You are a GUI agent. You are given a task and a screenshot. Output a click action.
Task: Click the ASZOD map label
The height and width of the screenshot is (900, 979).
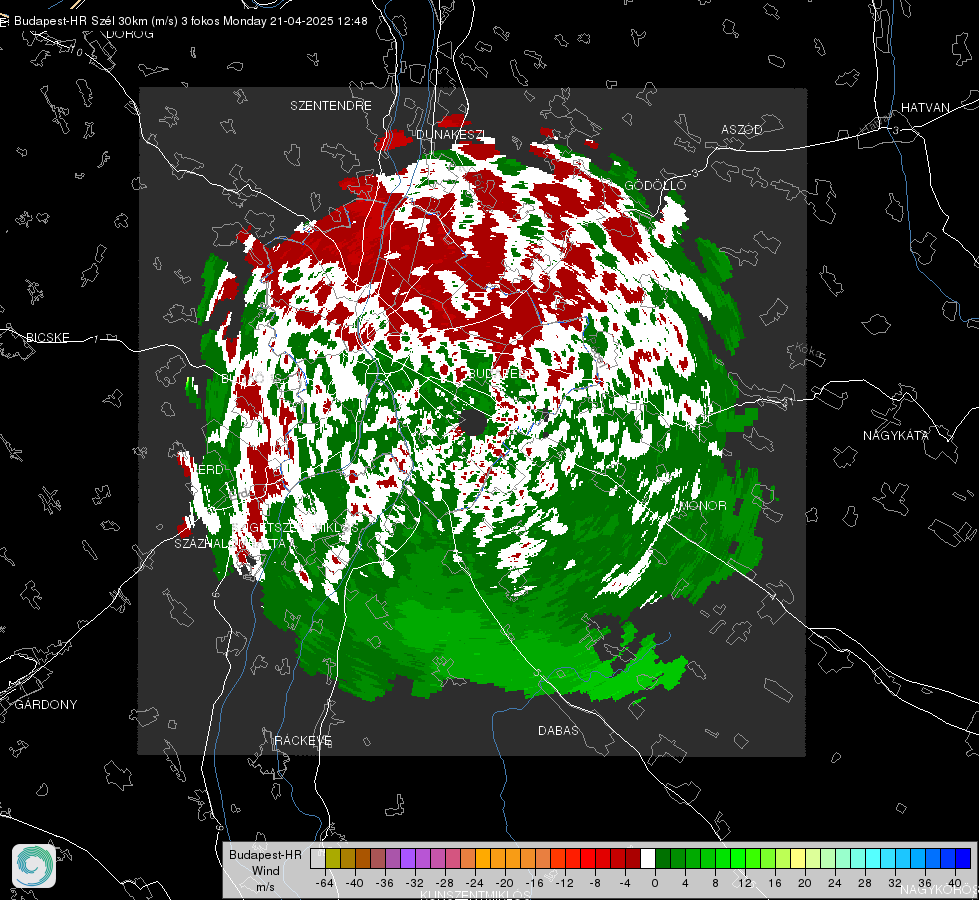click(742, 130)
